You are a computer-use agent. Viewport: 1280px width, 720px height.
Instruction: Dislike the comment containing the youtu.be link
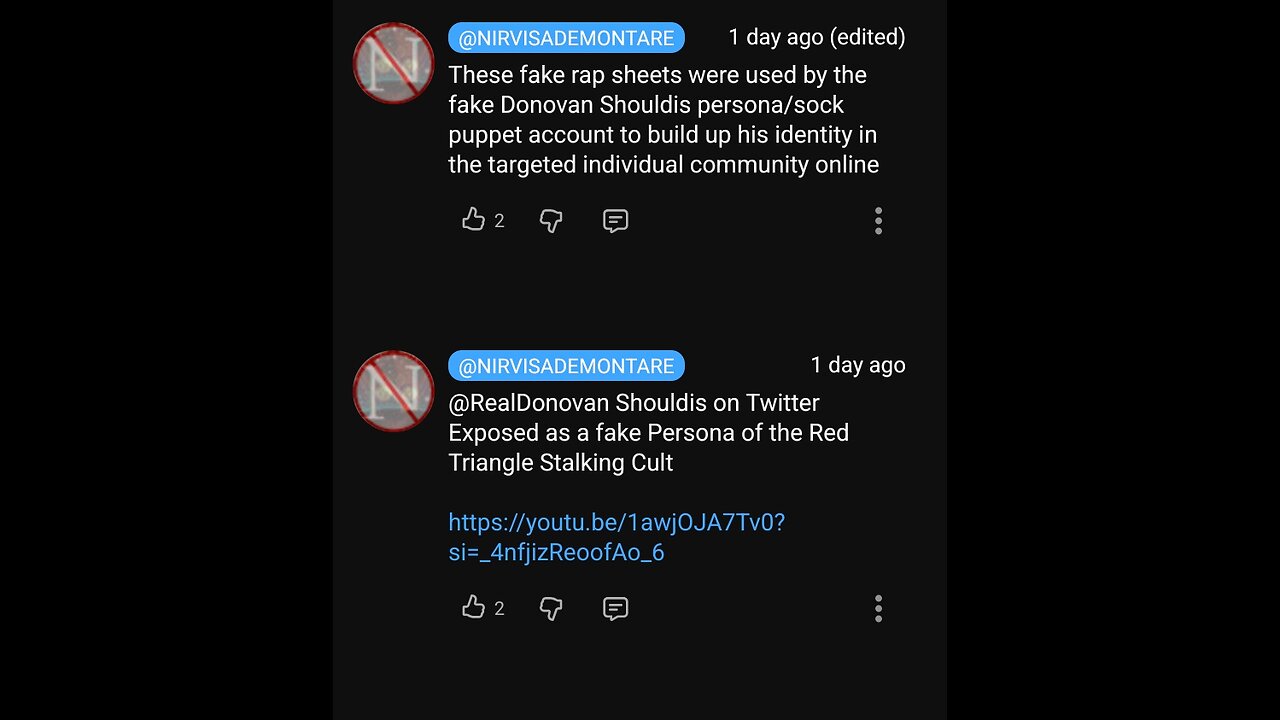pyautogui.click(x=551, y=608)
